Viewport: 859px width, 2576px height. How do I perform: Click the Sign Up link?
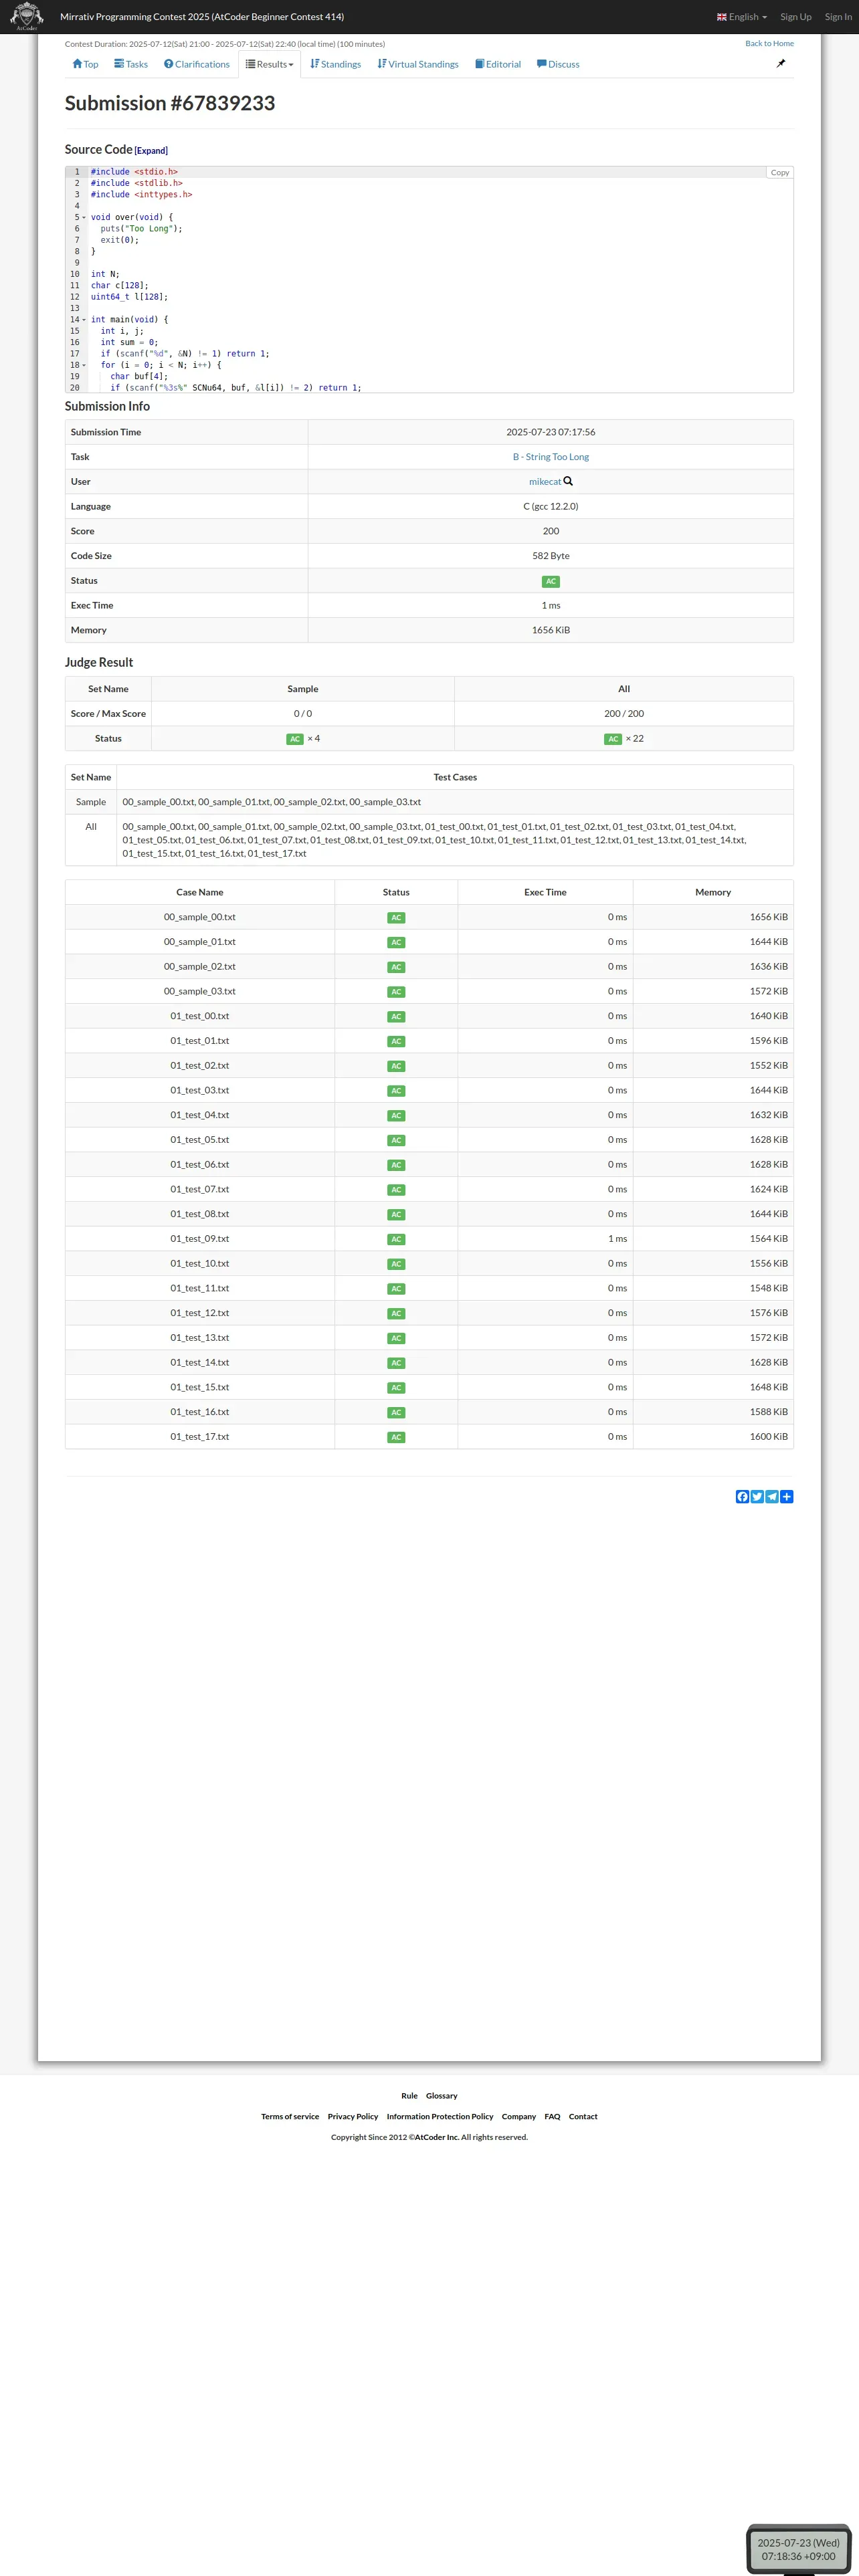point(796,17)
